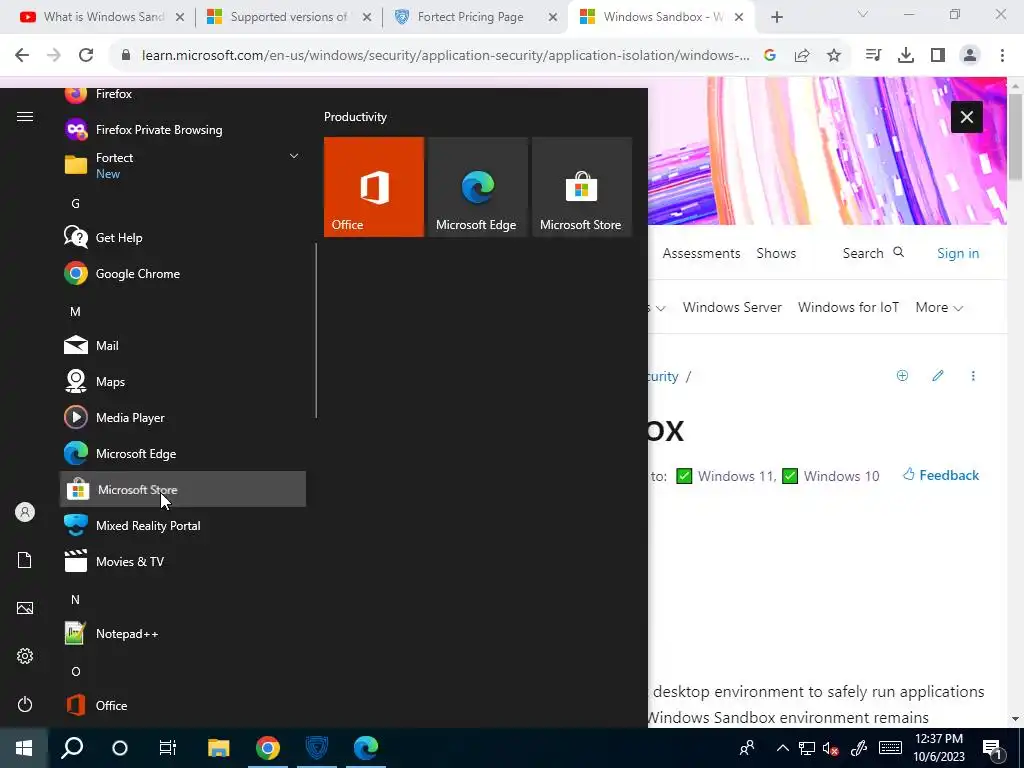Jump to letter M app group header
Viewport: 1024px width, 768px height.
tap(76, 312)
